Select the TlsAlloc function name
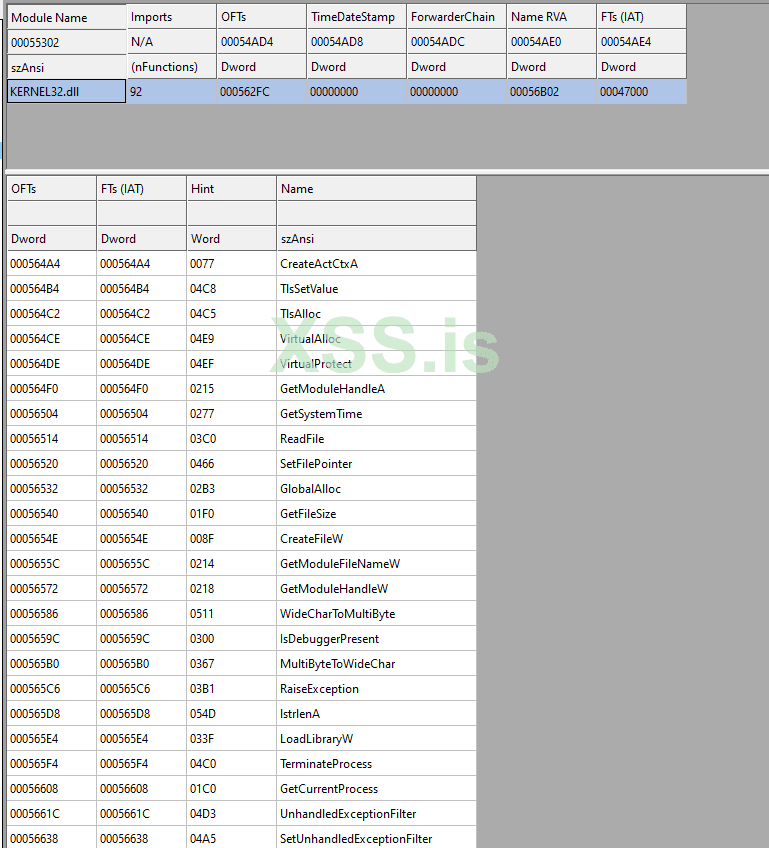The image size is (769, 848). pyautogui.click(x=300, y=314)
